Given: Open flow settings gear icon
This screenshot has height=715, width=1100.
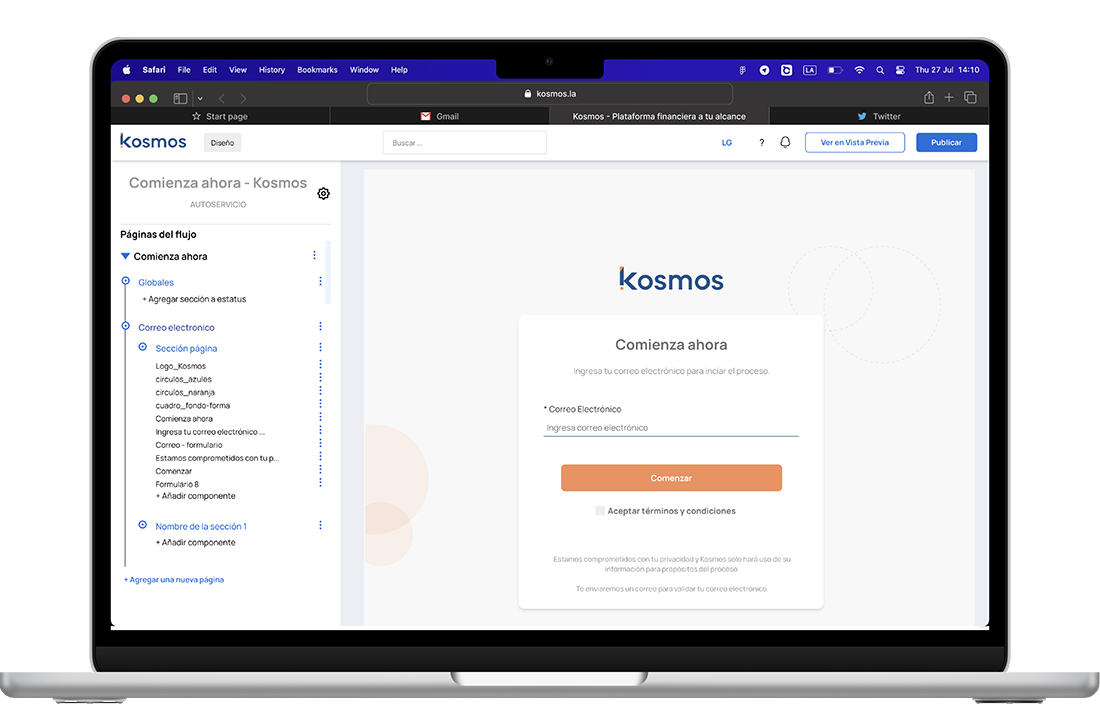Looking at the screenshot, I should point(323,194).
